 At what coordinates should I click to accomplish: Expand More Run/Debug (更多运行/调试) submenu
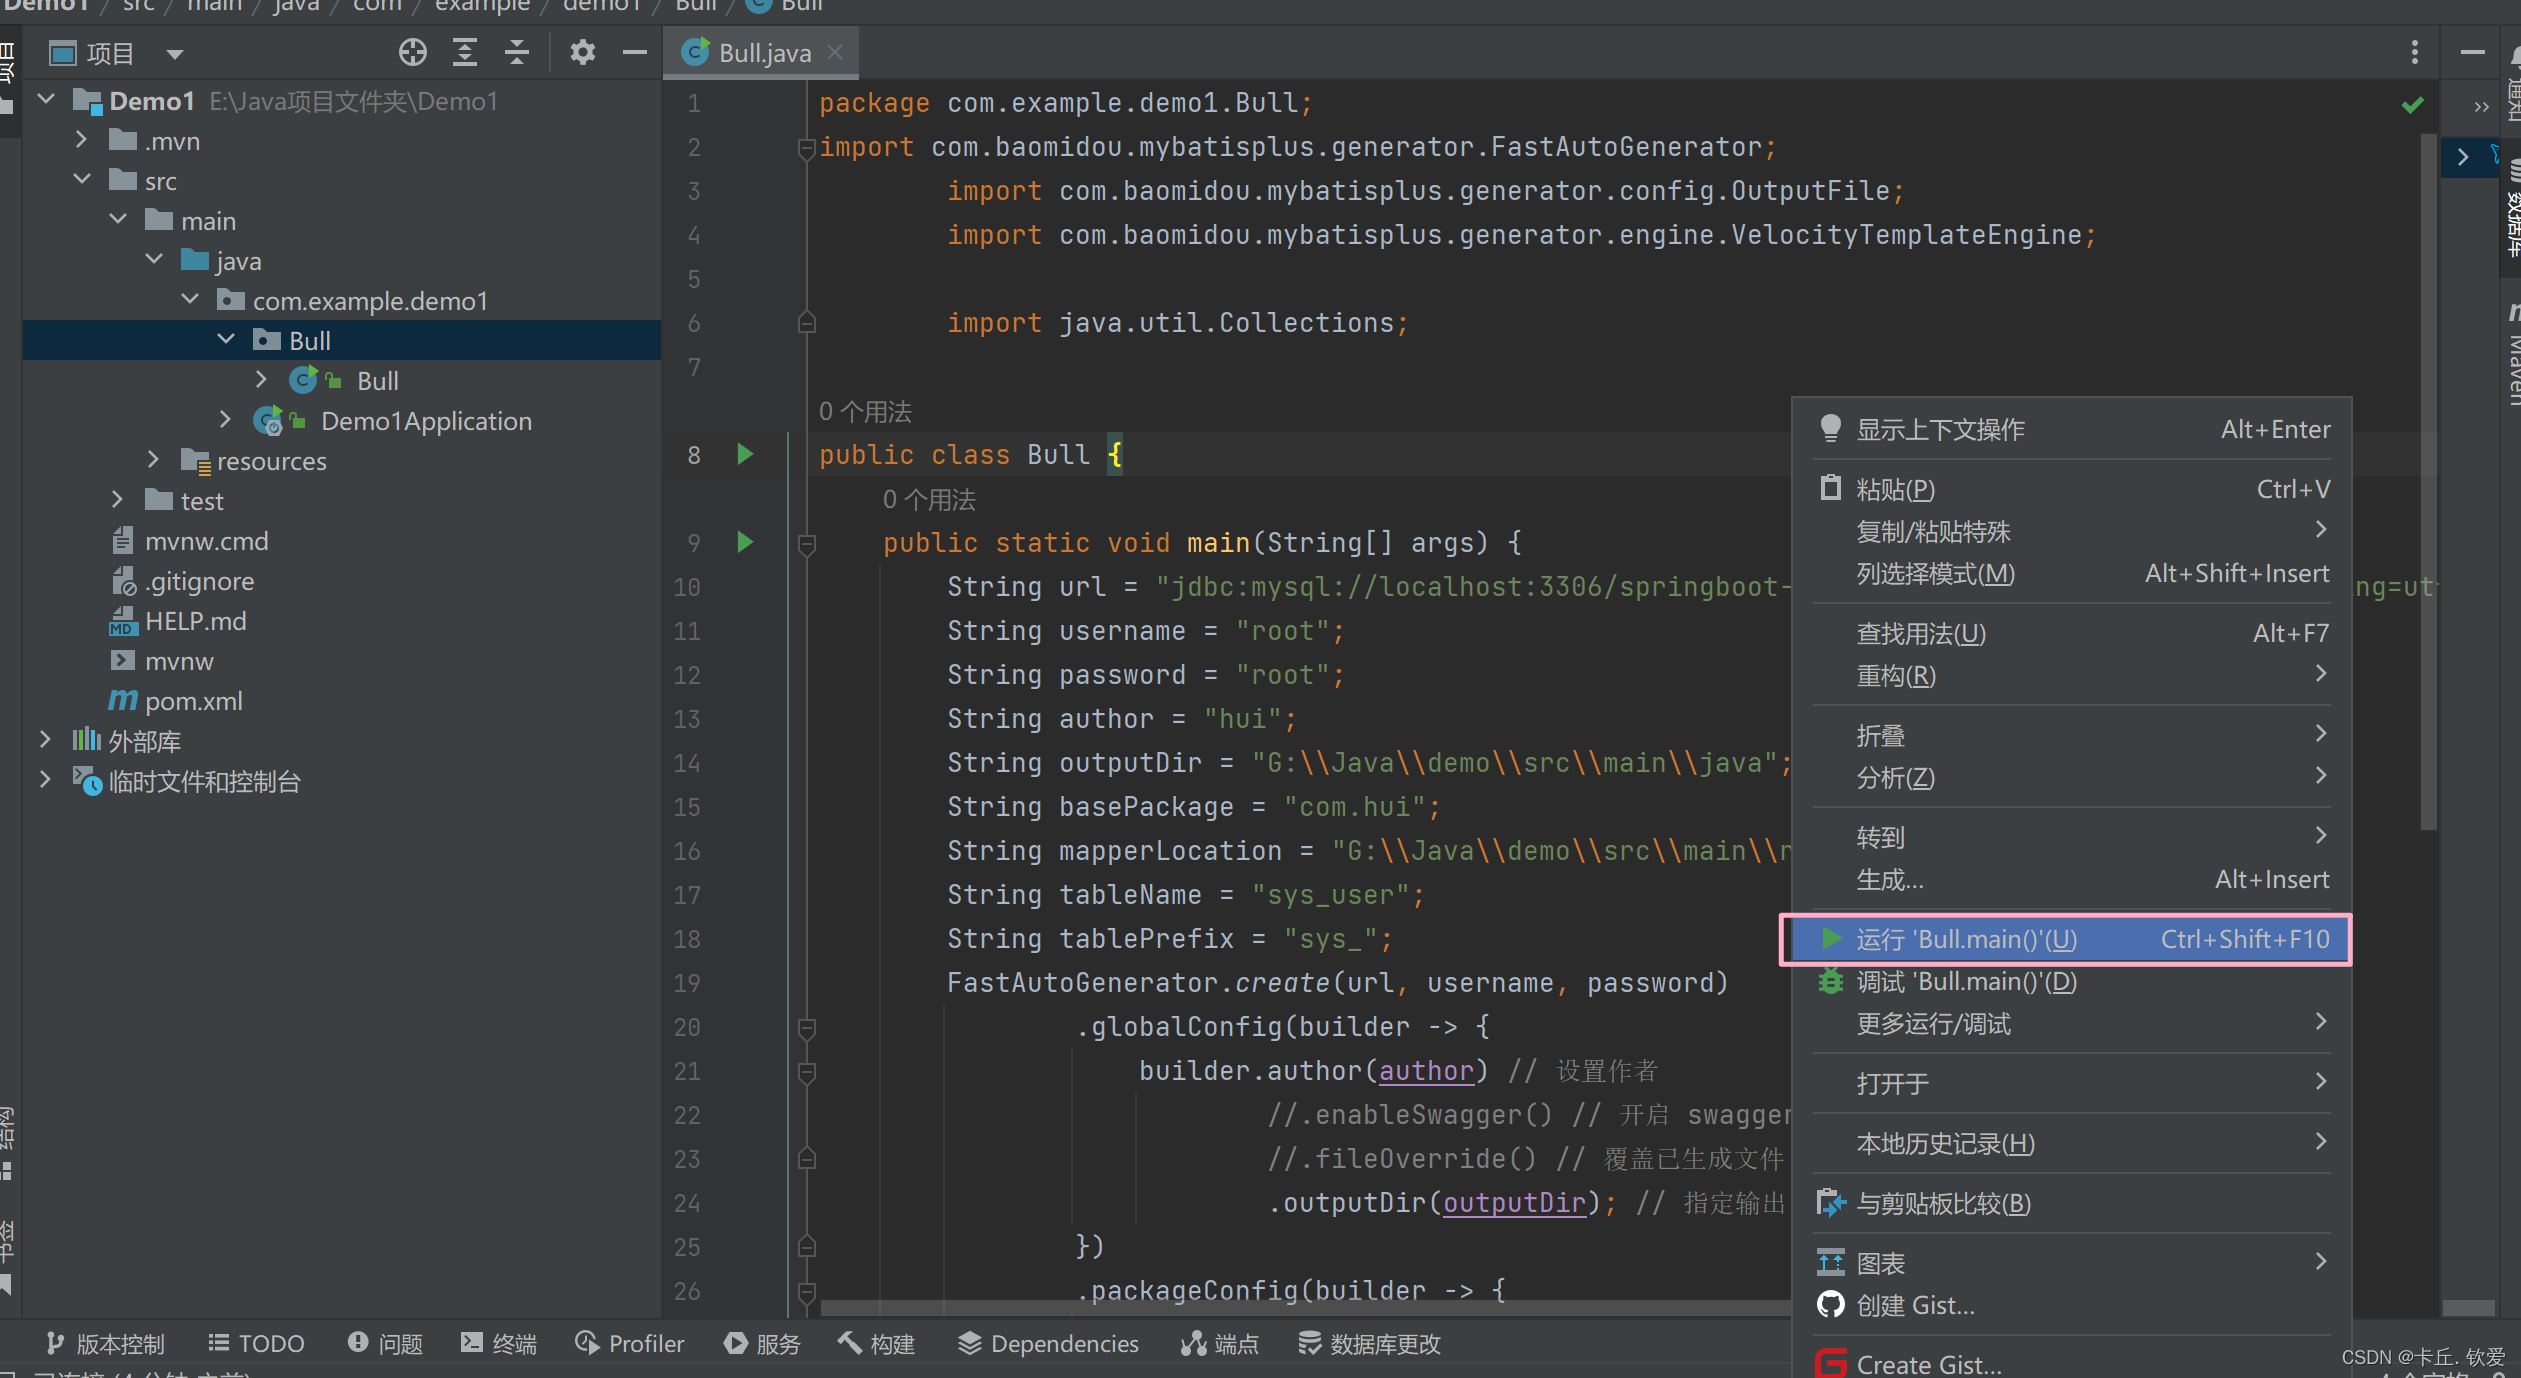[2072, 1024]
